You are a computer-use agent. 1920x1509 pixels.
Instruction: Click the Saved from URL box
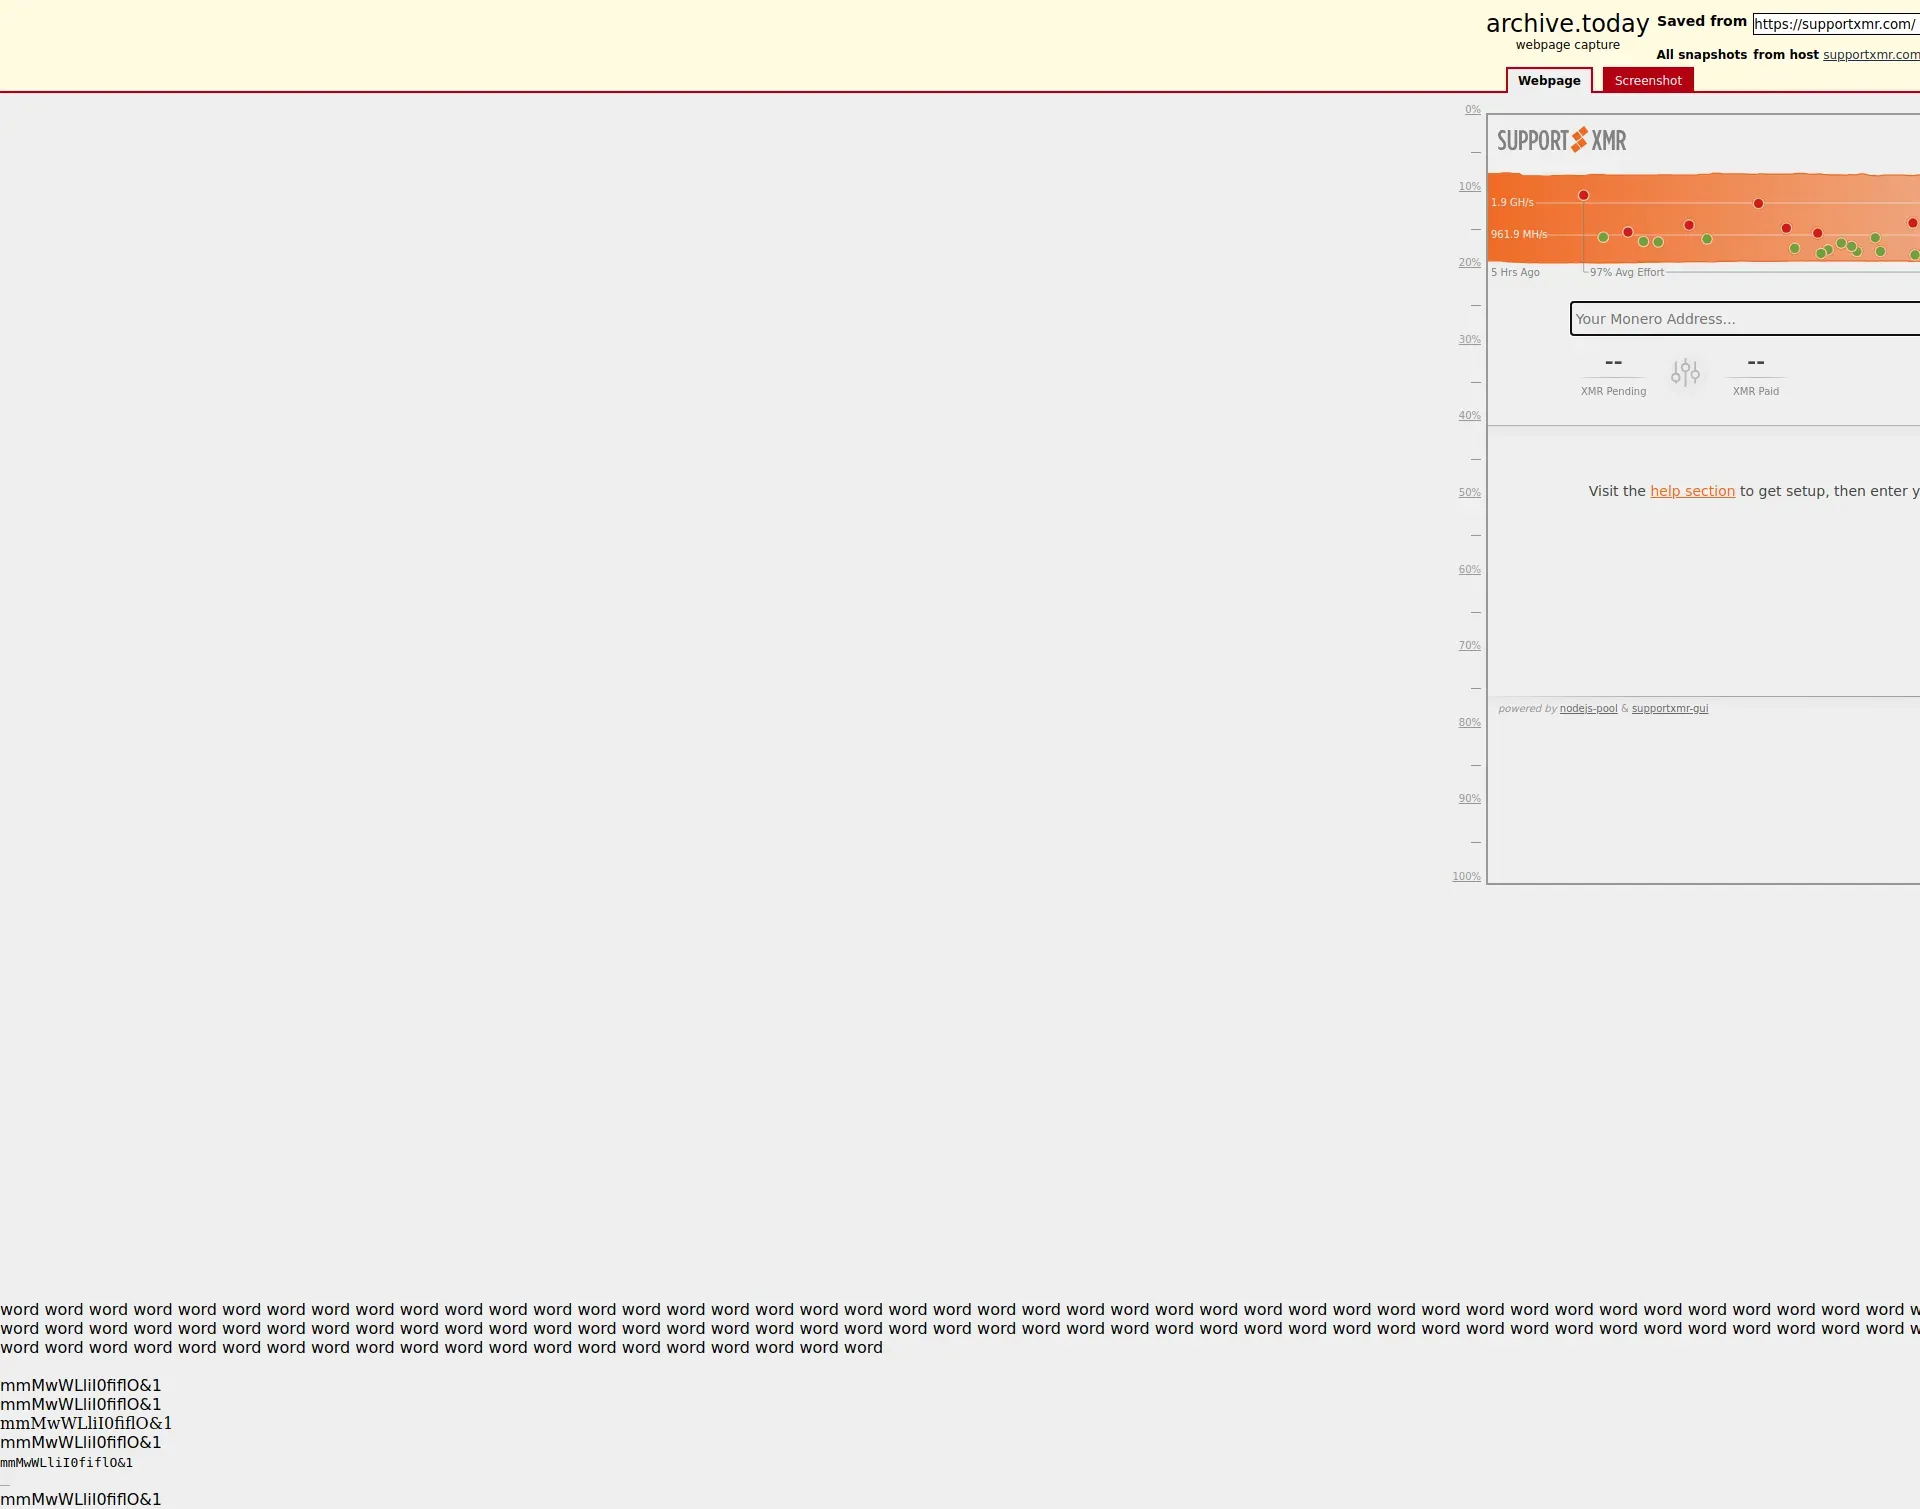1834,24
